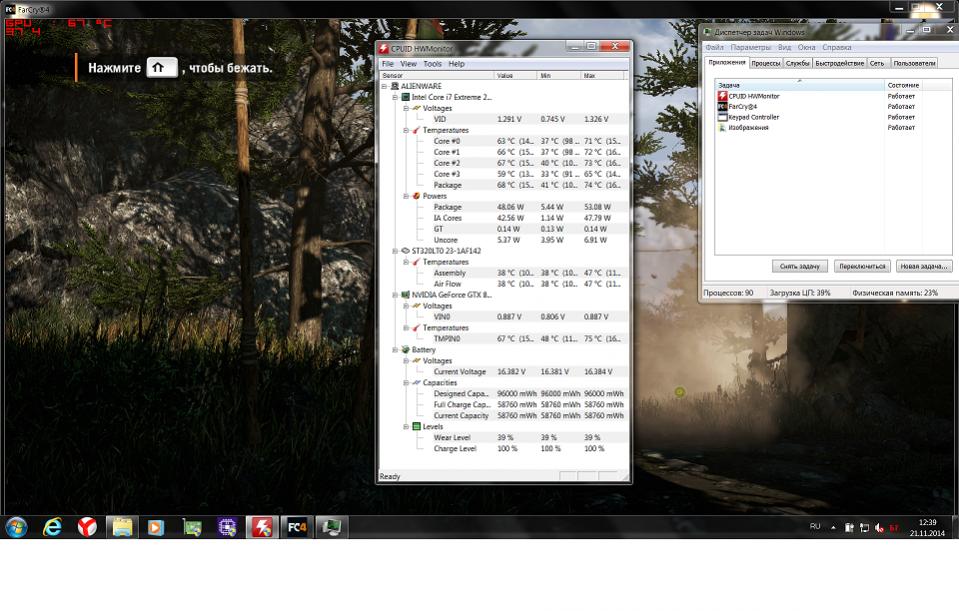Open Параметры menu in Task Manager
This screenshot has height=611, width=959.
750,47
